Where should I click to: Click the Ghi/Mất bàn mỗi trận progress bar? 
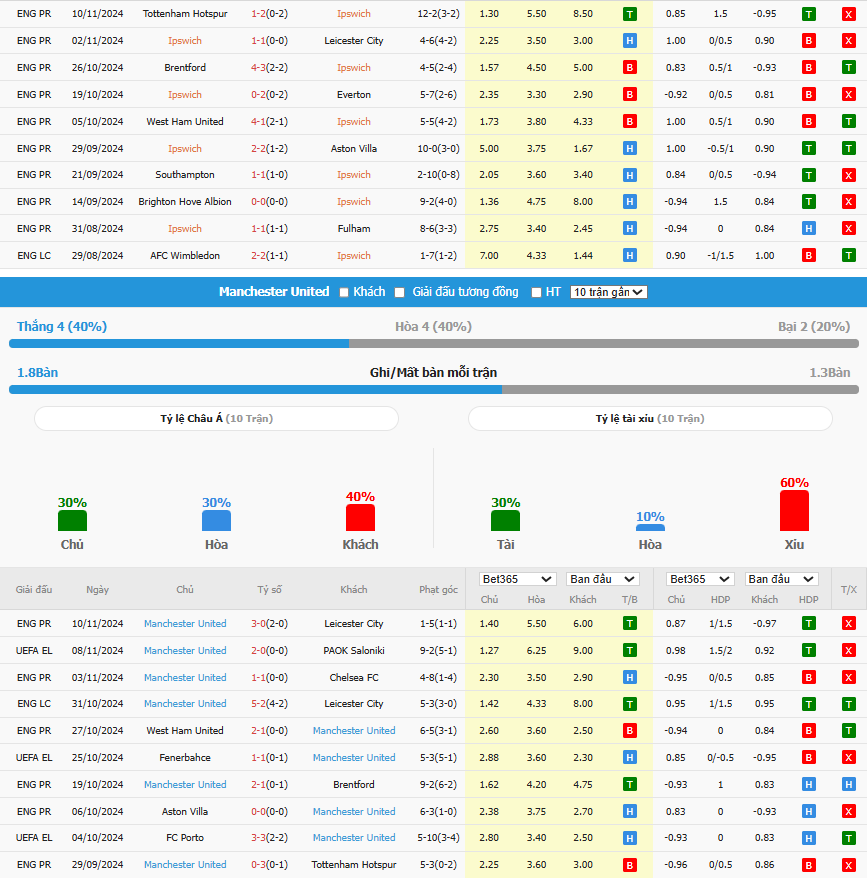pyautogui.click(x=434, y=389)
